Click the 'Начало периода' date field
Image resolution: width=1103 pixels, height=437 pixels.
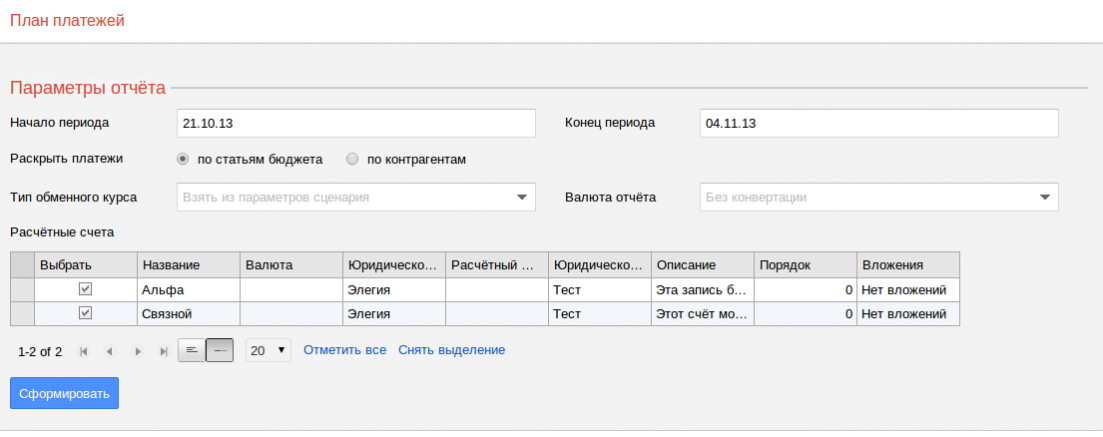356,123
